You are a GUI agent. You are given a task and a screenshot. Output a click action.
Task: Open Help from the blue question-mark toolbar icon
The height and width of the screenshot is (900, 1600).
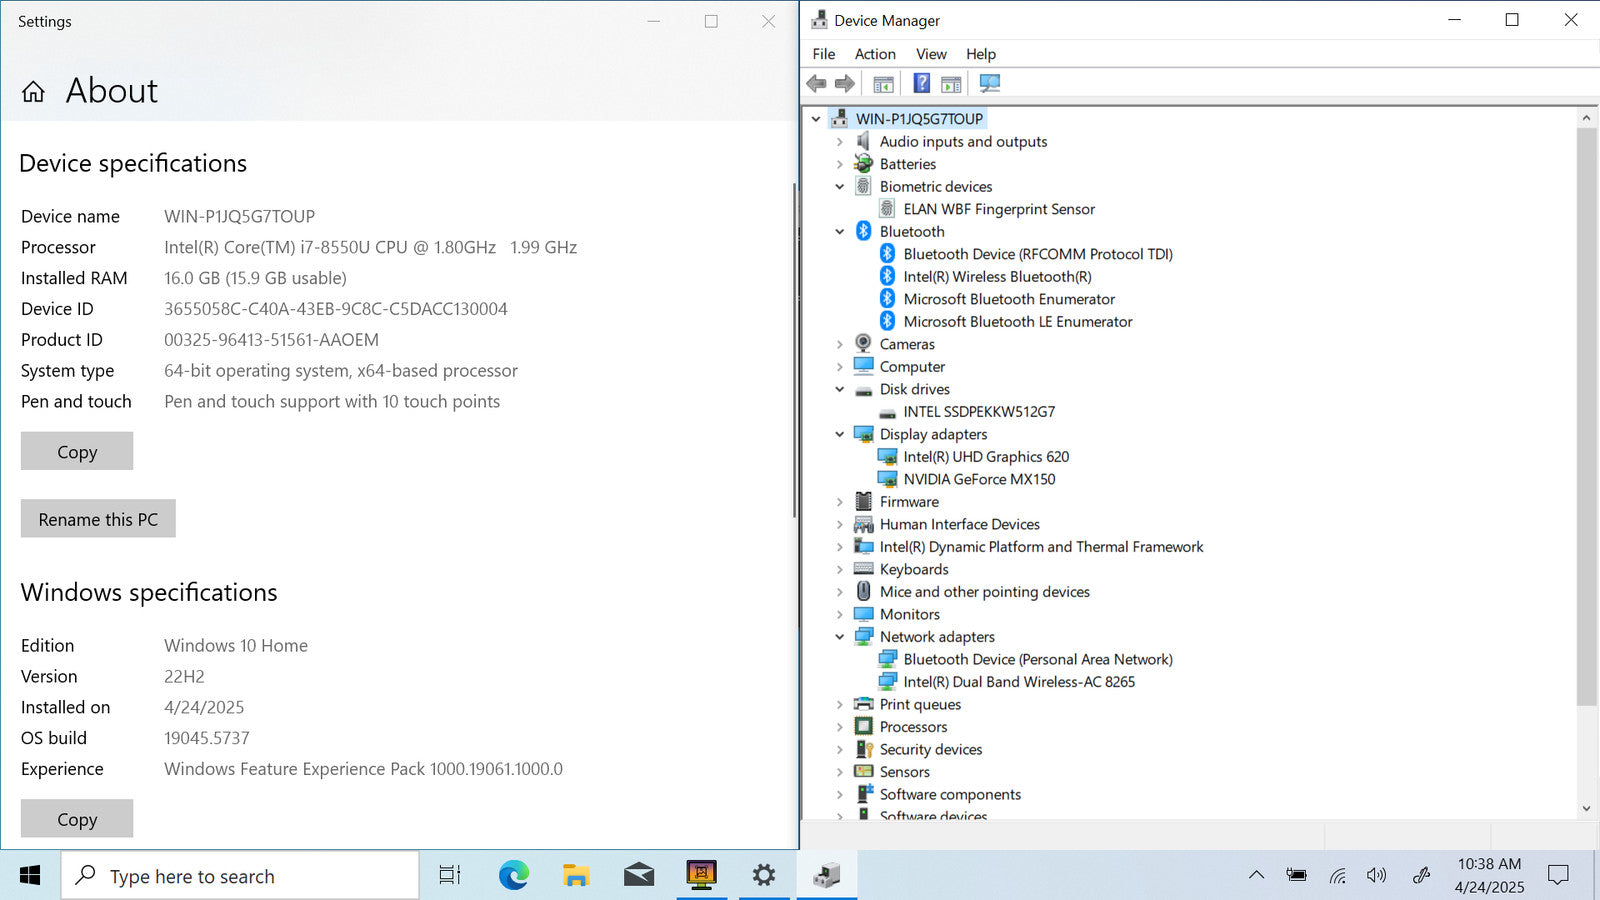coord(922,84)
